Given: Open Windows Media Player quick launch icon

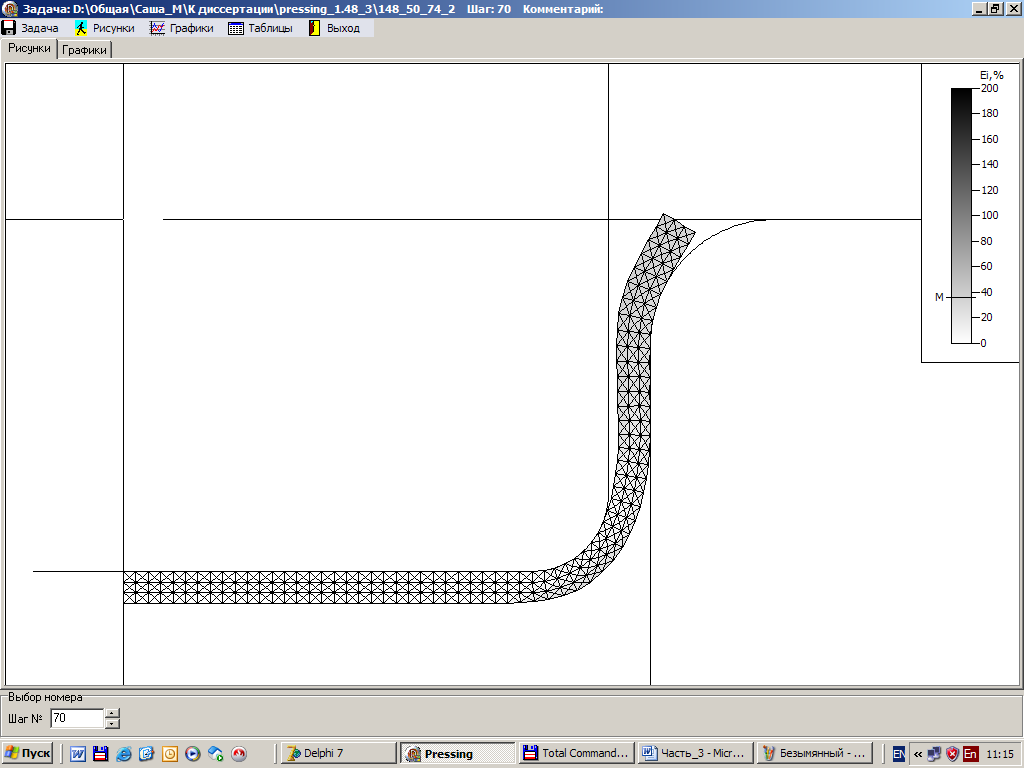Looking at the screenshot, I should pos(193,754).
